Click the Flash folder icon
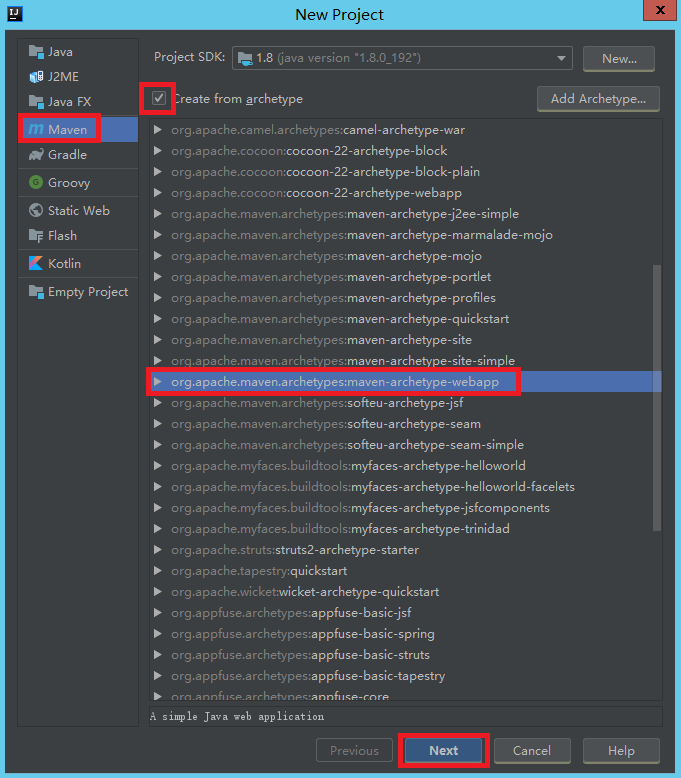The image size is (681, 778). (x=36, y=236)
